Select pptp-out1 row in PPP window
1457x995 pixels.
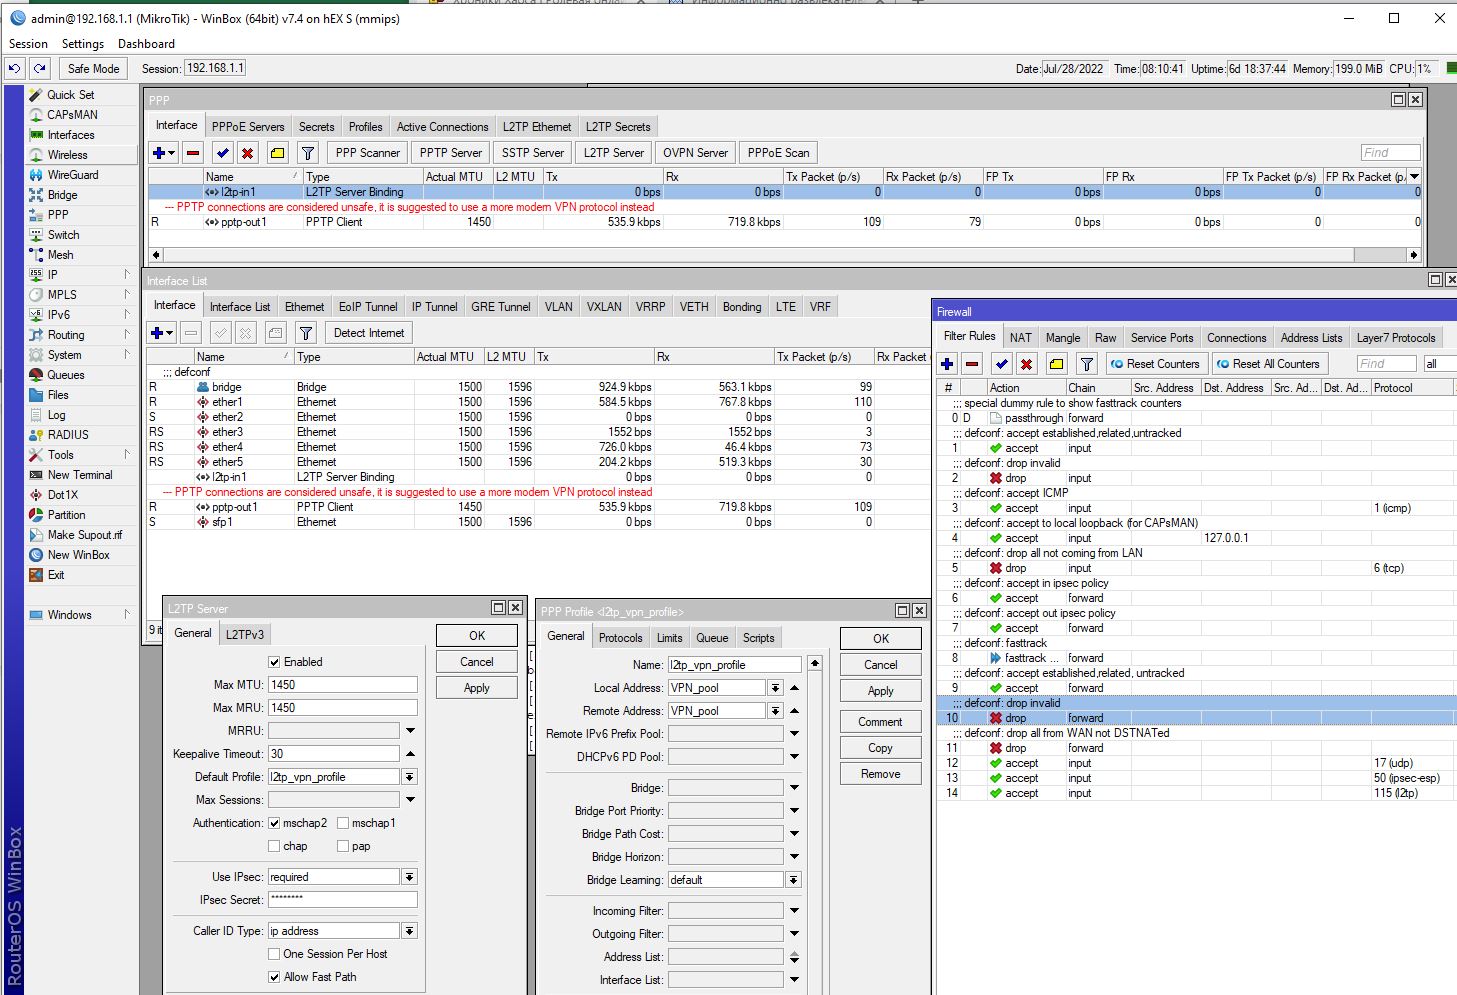785,222
